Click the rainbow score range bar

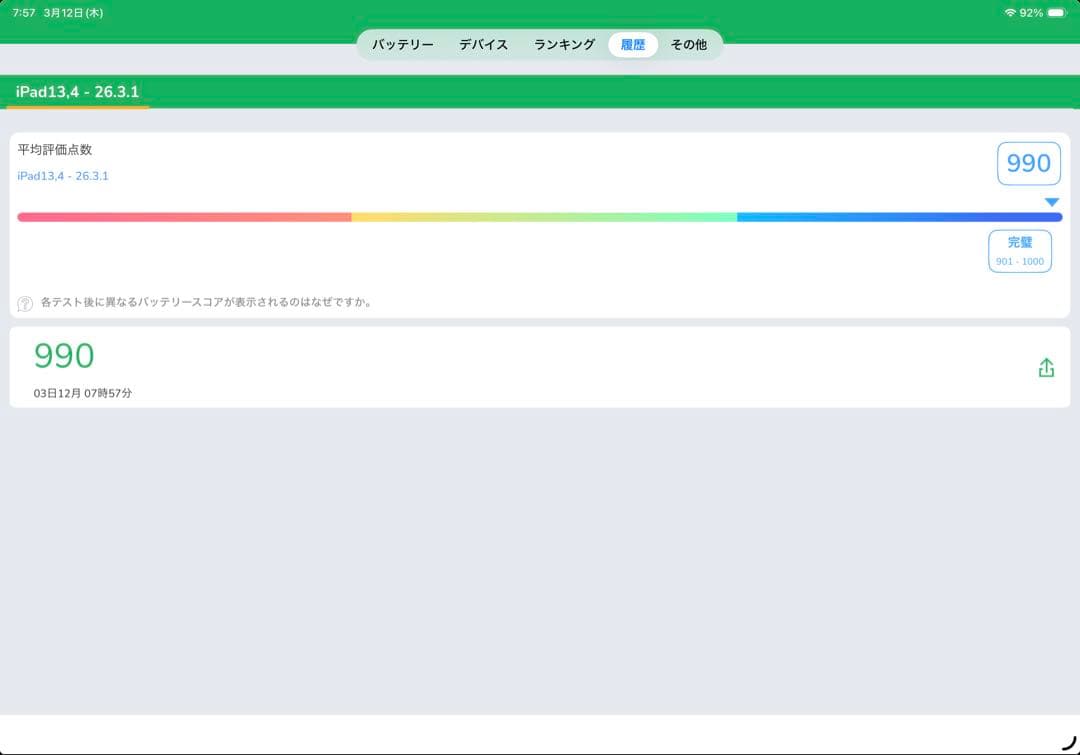click(539, 217)
